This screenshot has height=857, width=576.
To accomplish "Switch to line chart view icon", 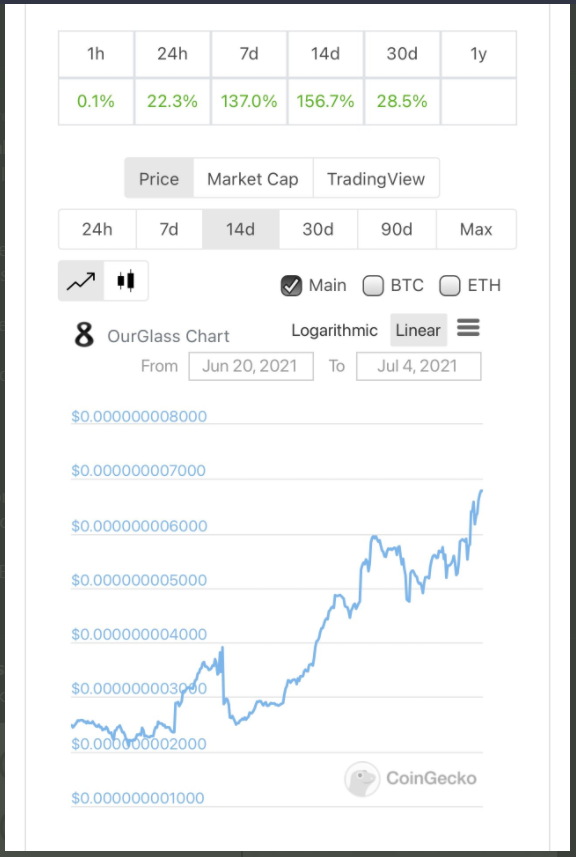I will click(81, 281).
